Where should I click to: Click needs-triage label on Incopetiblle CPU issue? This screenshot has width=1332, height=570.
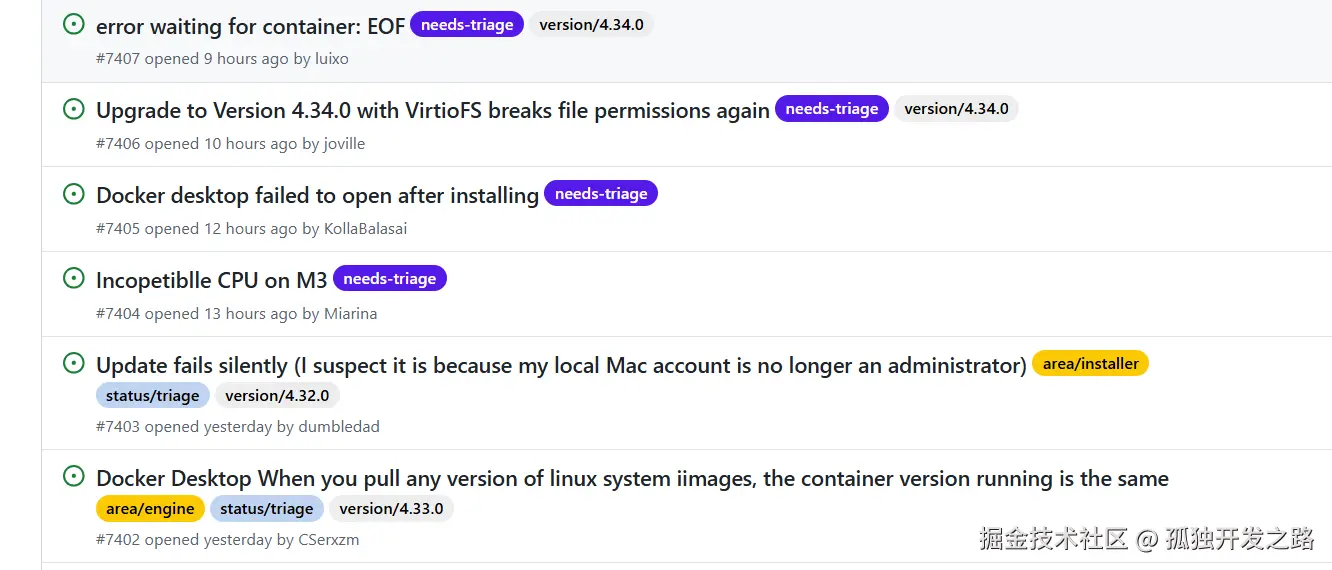point(389,279)
